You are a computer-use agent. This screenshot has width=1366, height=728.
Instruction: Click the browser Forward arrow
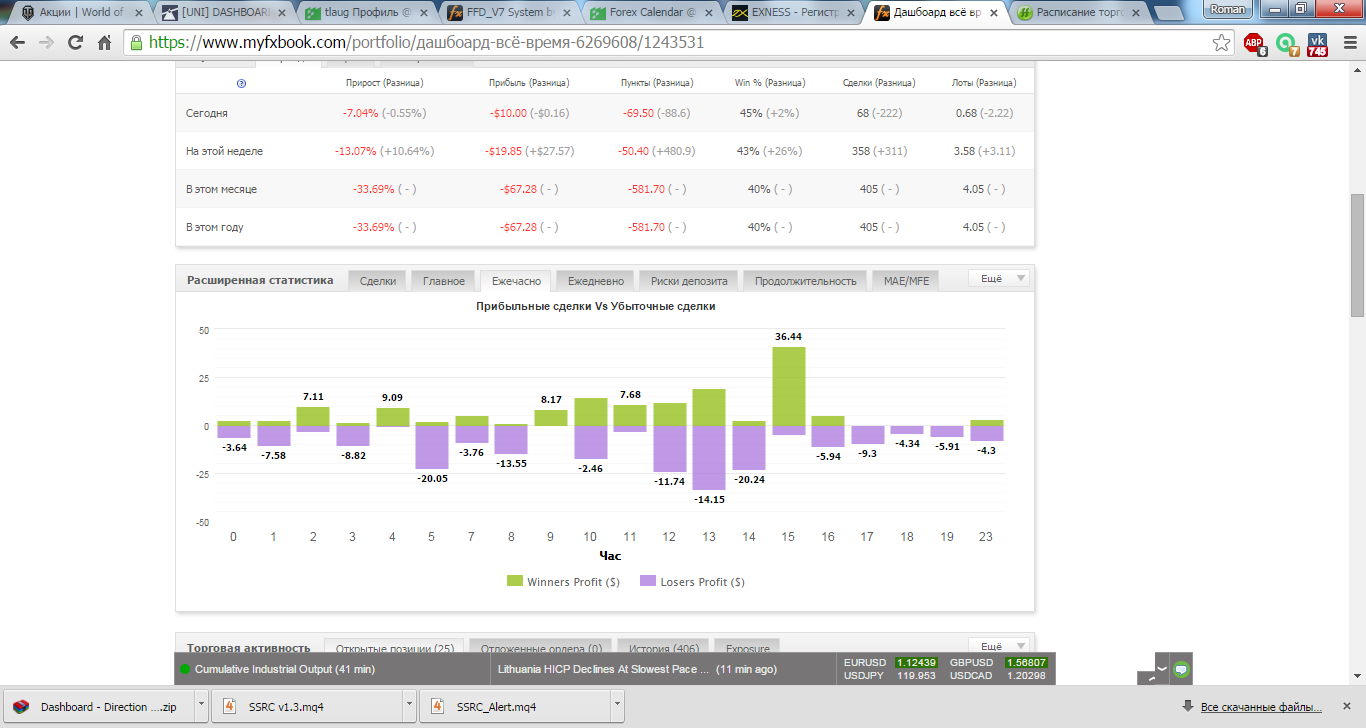(46, 43)
